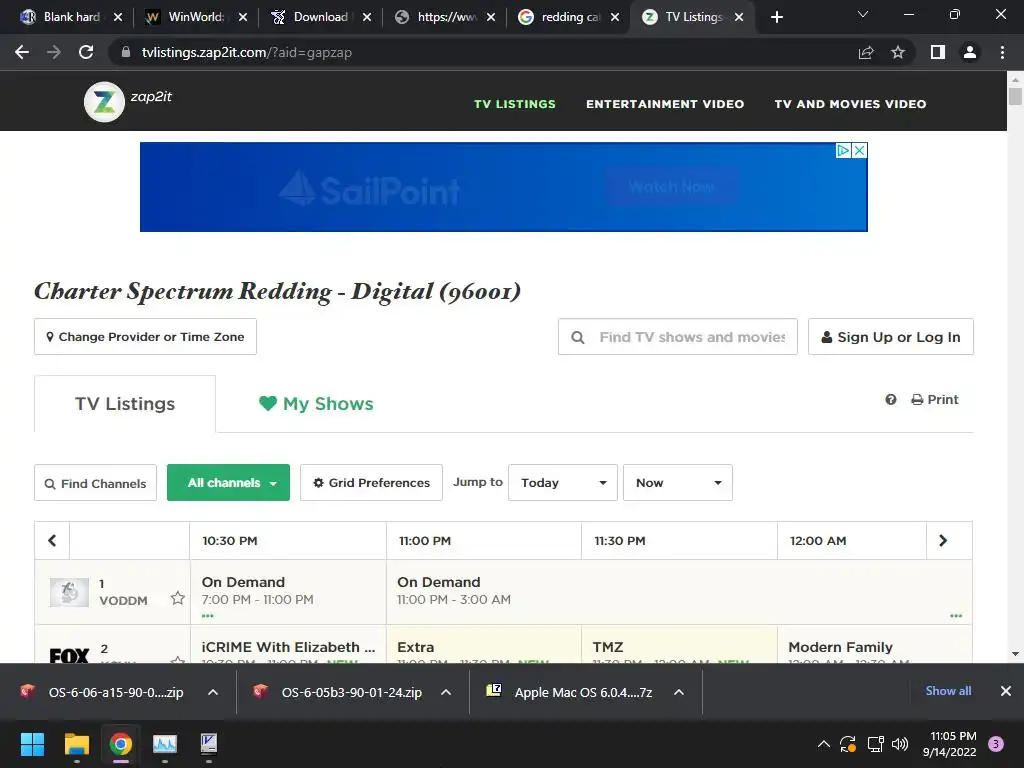Go back with browser back arrow
This screenshot has height=768, width=1024.
point(22,52)
